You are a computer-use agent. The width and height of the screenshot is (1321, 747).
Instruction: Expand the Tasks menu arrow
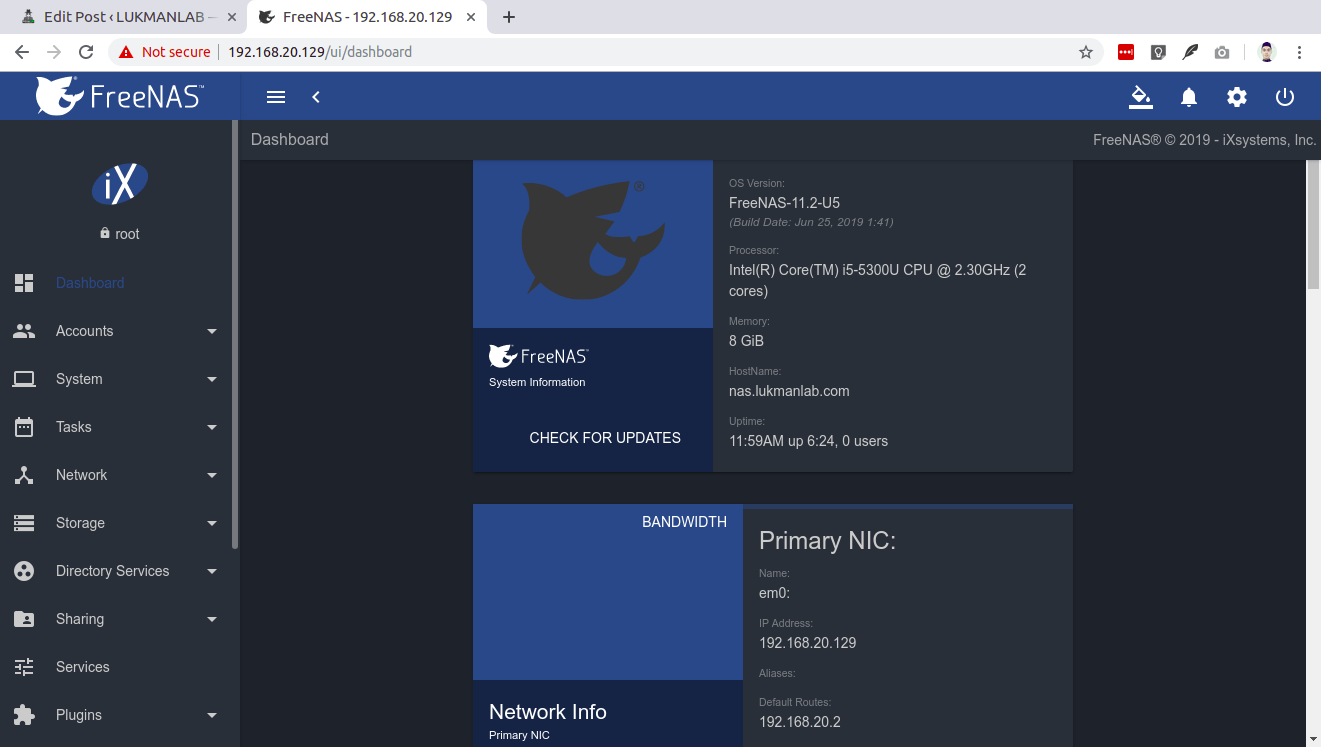[x=212, y=427]
